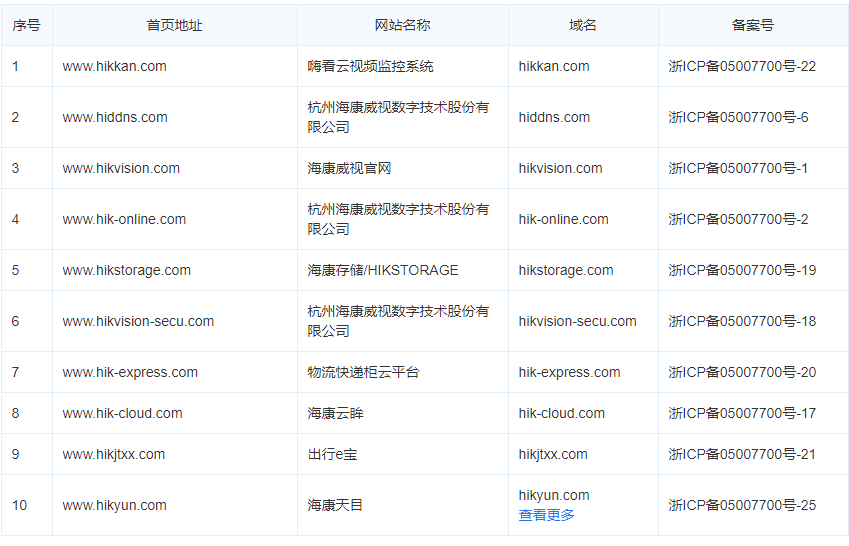The width and height of the screenshot is (849, 546).
Task: Click domain cell hikyun.com
Action: [554, 496]
